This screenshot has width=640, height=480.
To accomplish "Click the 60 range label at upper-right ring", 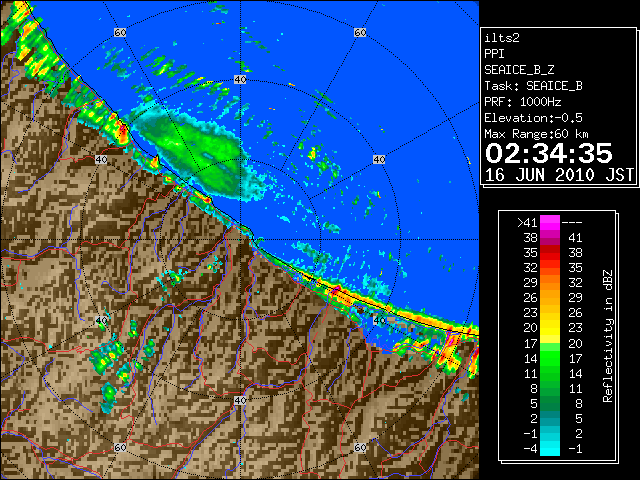I will tap(360, 32).
